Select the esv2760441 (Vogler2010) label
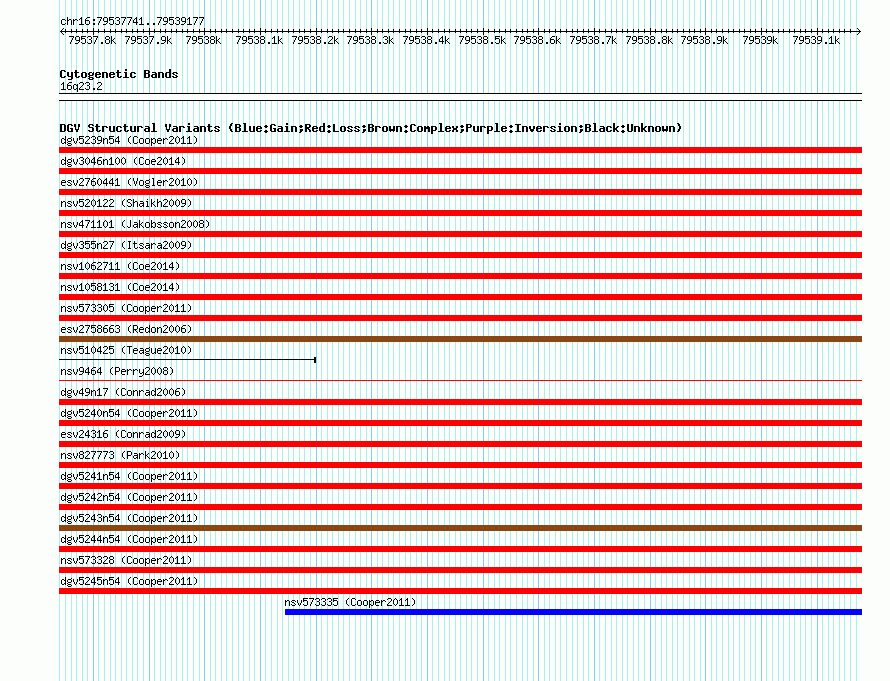890x681 pixels. point(129,182)
